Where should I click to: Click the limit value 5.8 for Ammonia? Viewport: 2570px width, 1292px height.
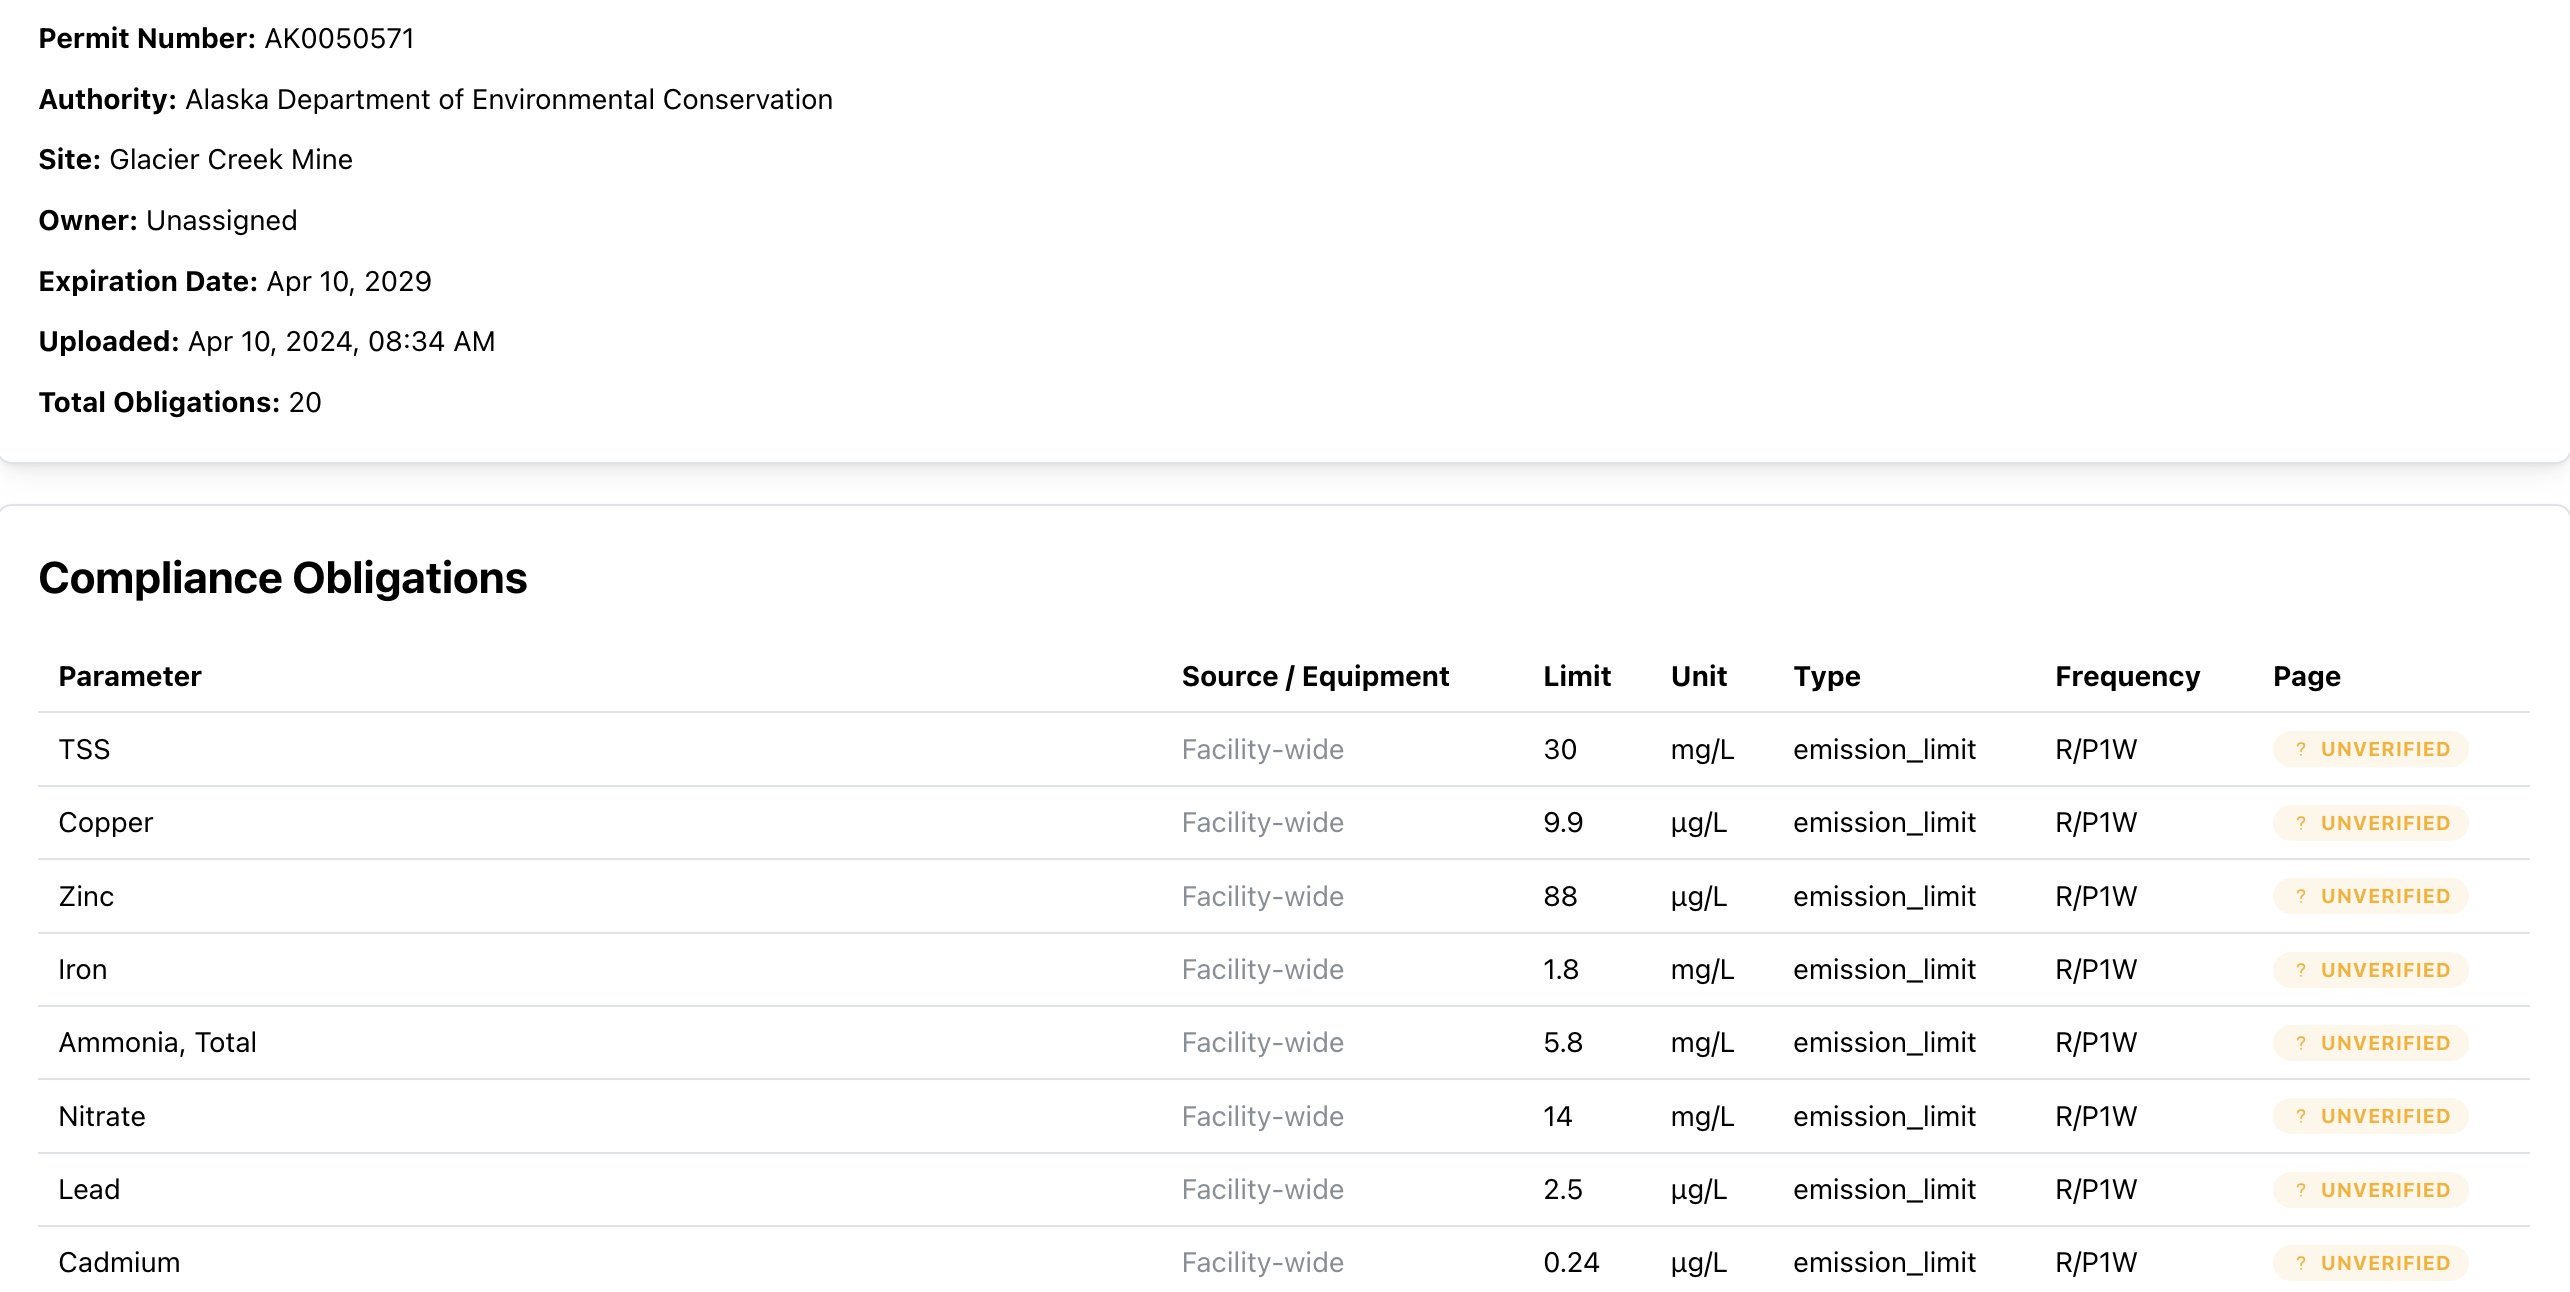pos(1563,1042)
